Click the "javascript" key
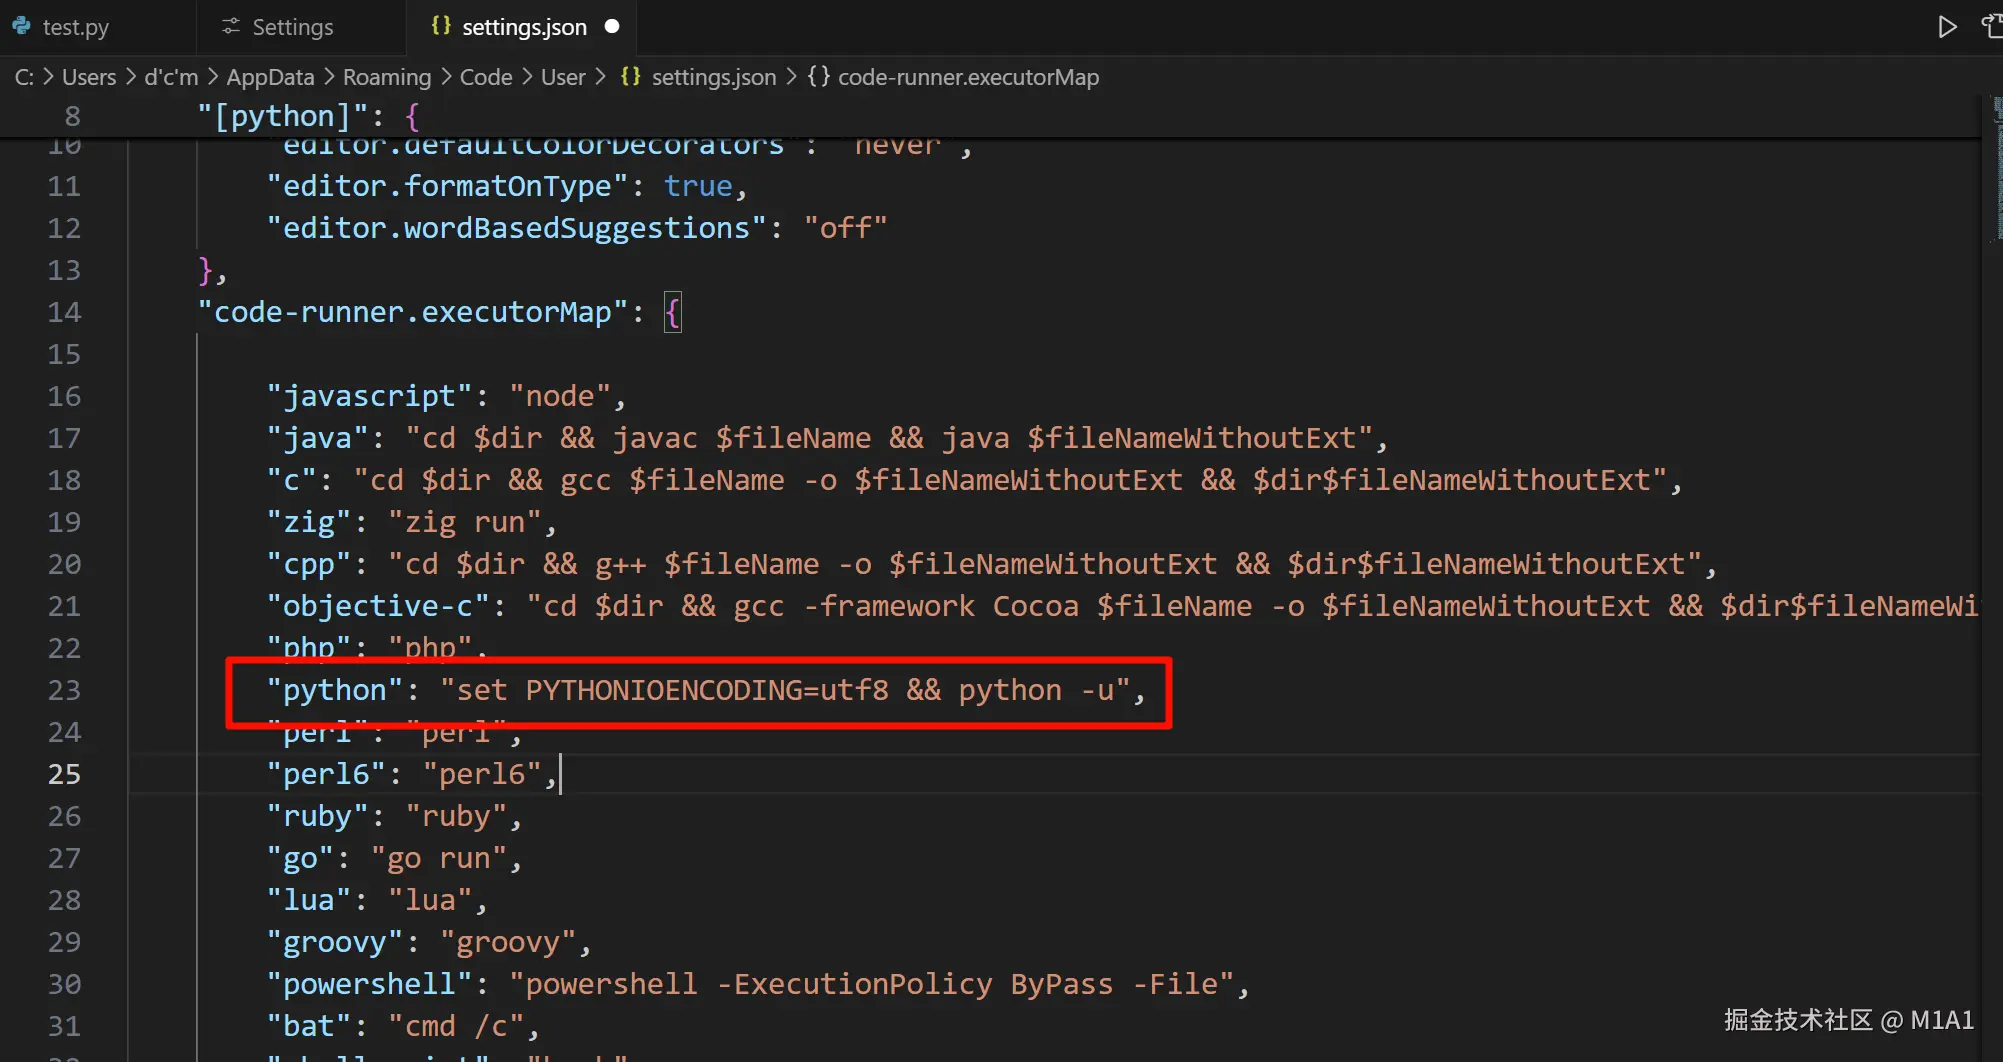The width and height of the screenshot is (2003, 1062). [369, 396]
